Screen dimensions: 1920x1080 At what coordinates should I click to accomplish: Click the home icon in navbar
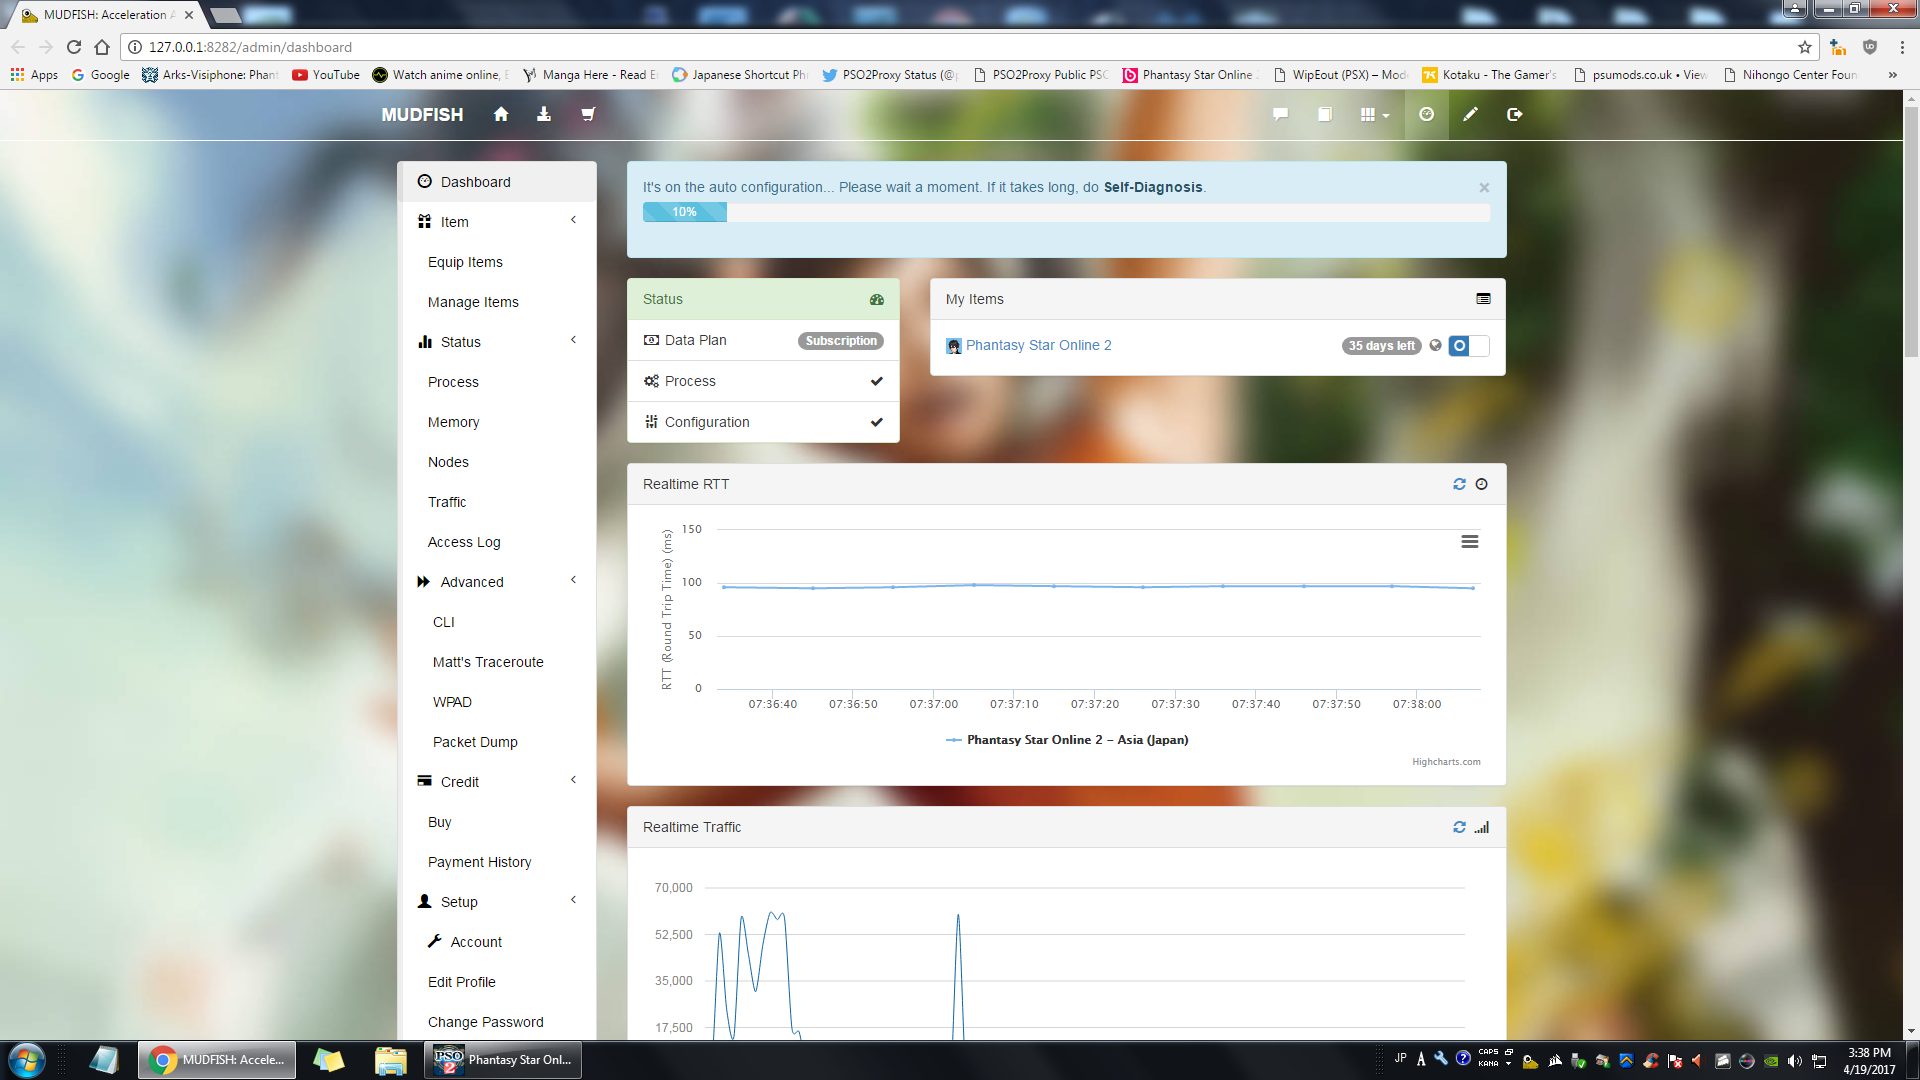[501, 115]
